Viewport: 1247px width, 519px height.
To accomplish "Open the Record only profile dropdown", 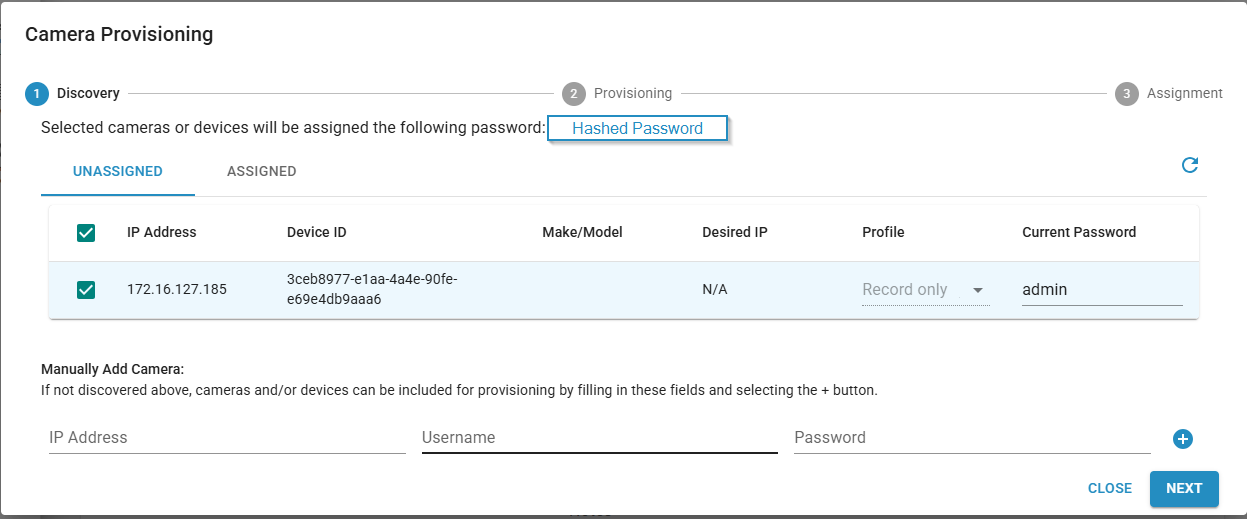I will tap(925, 290).
